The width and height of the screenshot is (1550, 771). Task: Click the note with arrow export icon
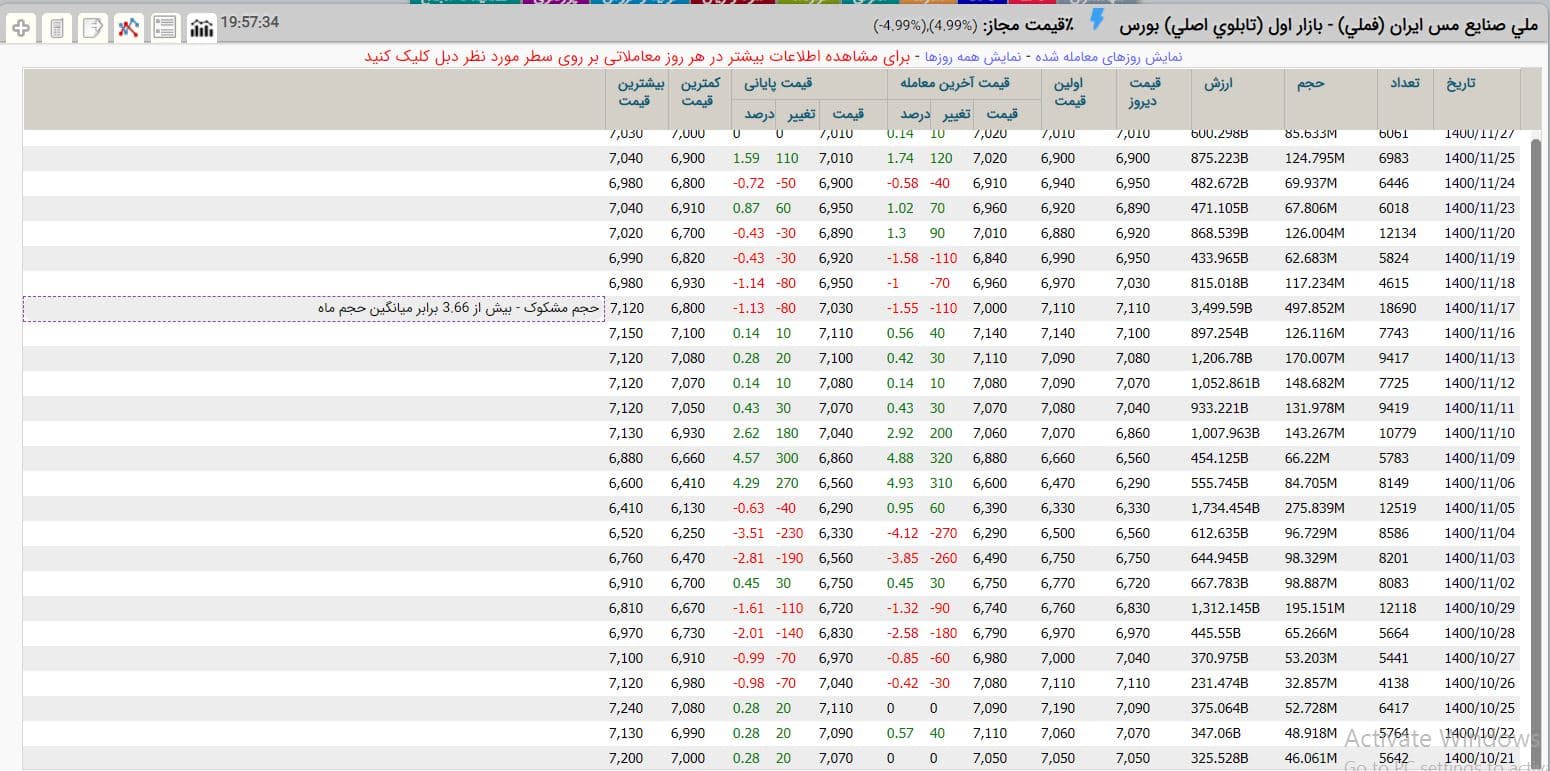click(93, 27)
